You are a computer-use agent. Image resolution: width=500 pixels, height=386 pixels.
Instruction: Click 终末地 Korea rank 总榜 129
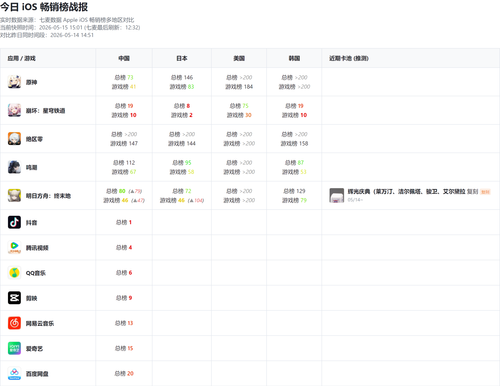pyautogui.click(x=294, y=191)
